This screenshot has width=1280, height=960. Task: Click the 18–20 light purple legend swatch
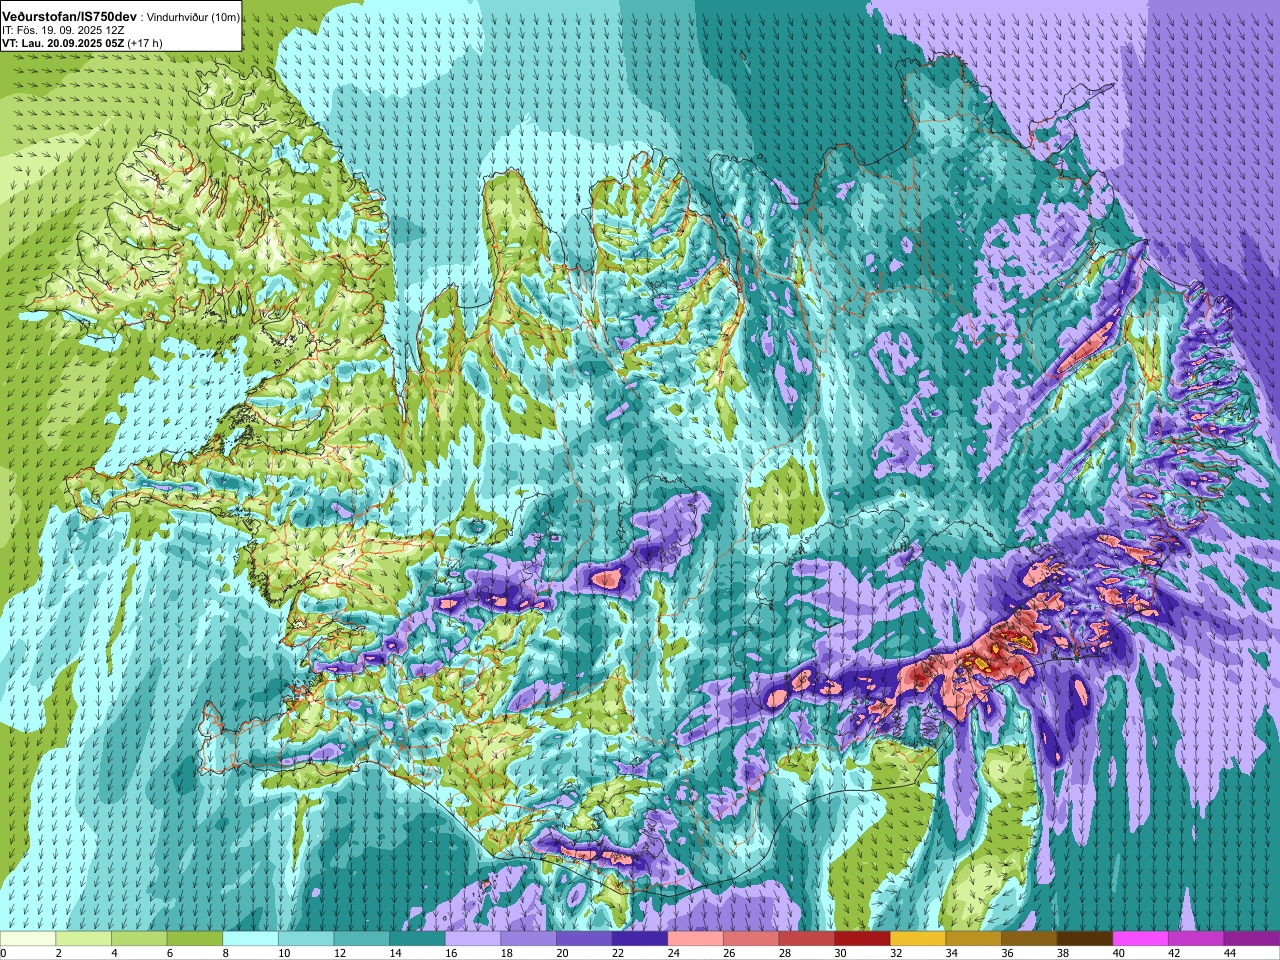528,939
